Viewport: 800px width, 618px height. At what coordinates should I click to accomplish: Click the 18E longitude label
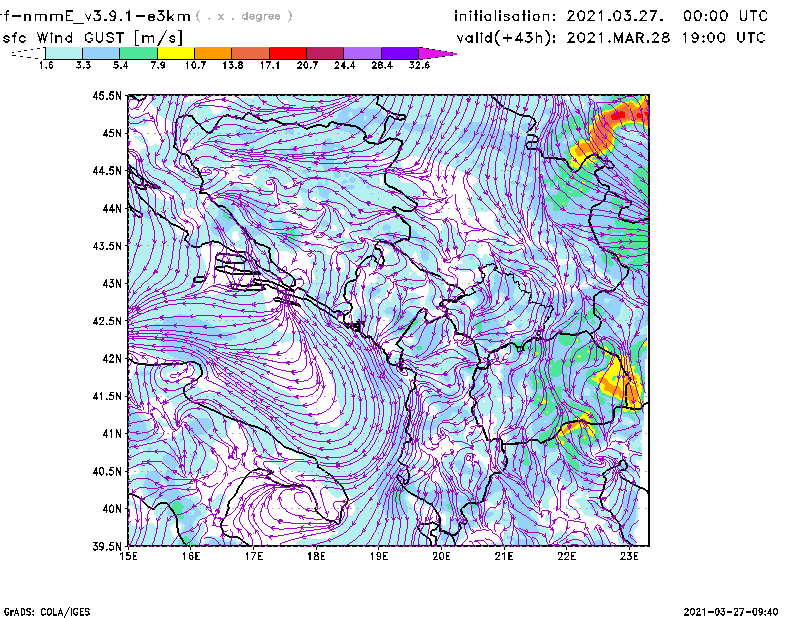pyautogui.click(x=316, y=556)
